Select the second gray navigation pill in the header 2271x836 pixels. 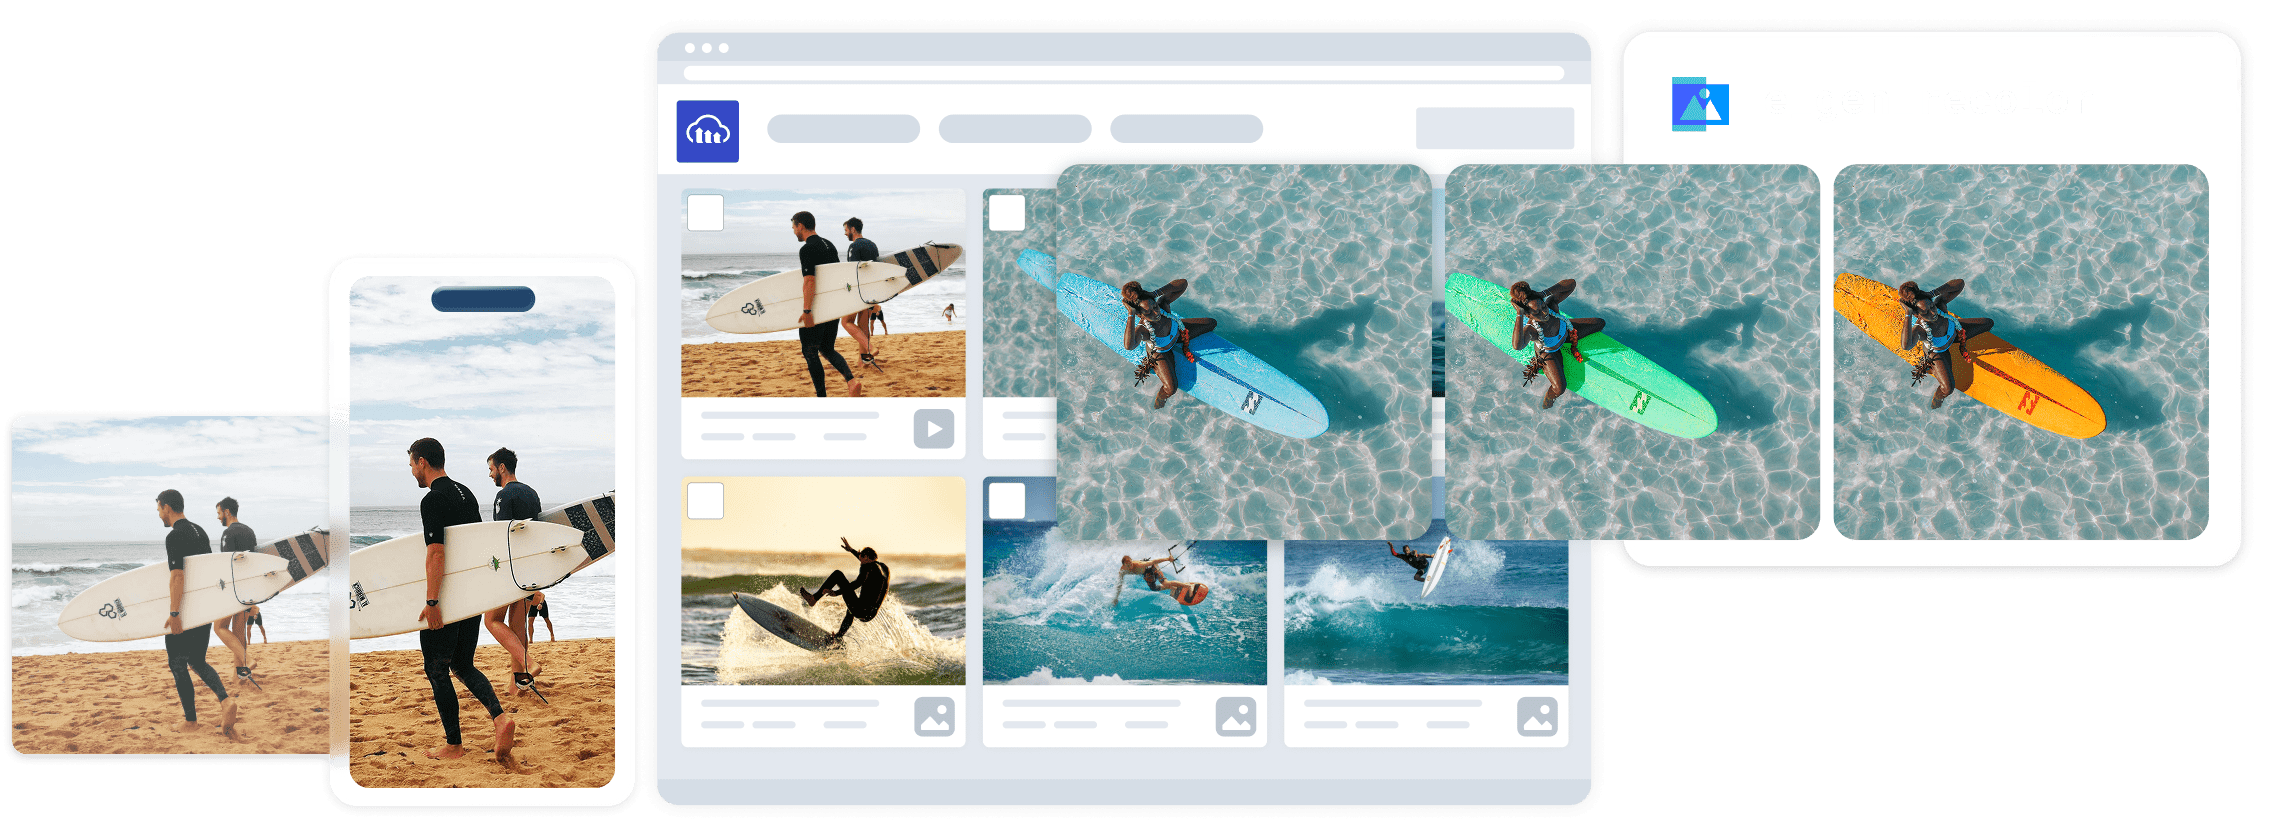[x=1014, y=129]
